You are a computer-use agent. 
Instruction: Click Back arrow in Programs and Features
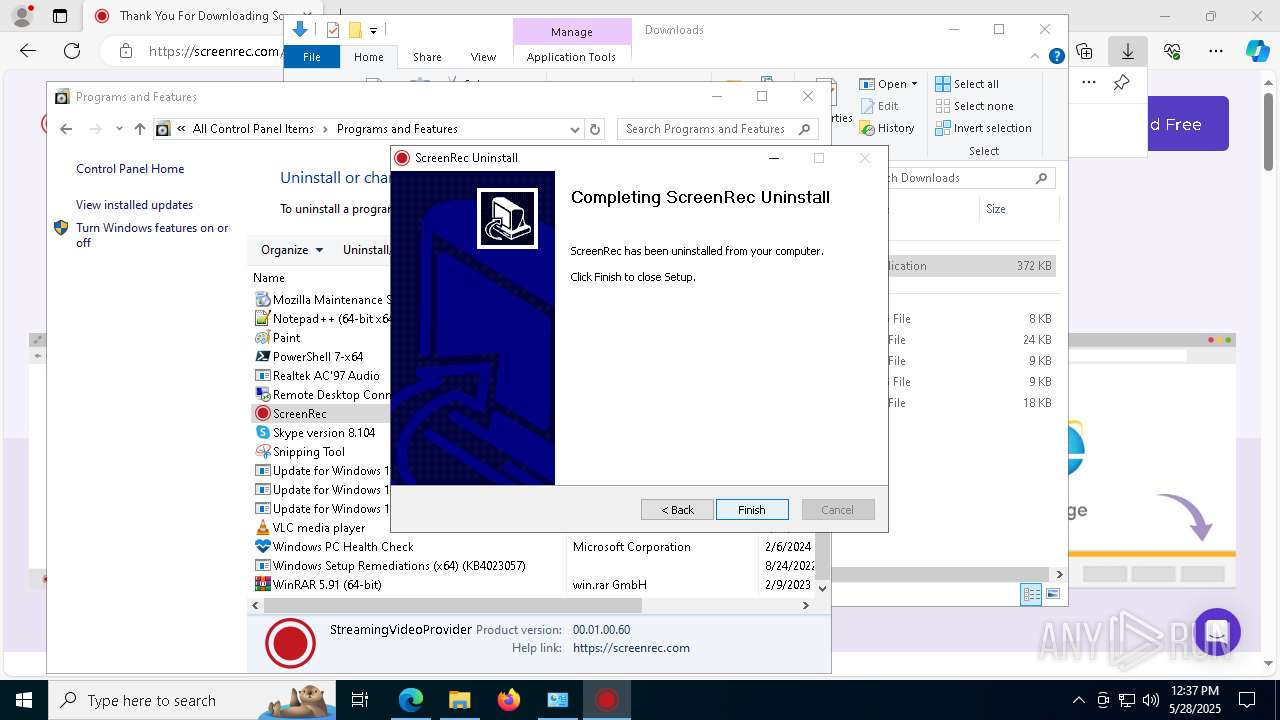(x=66, y=129)
